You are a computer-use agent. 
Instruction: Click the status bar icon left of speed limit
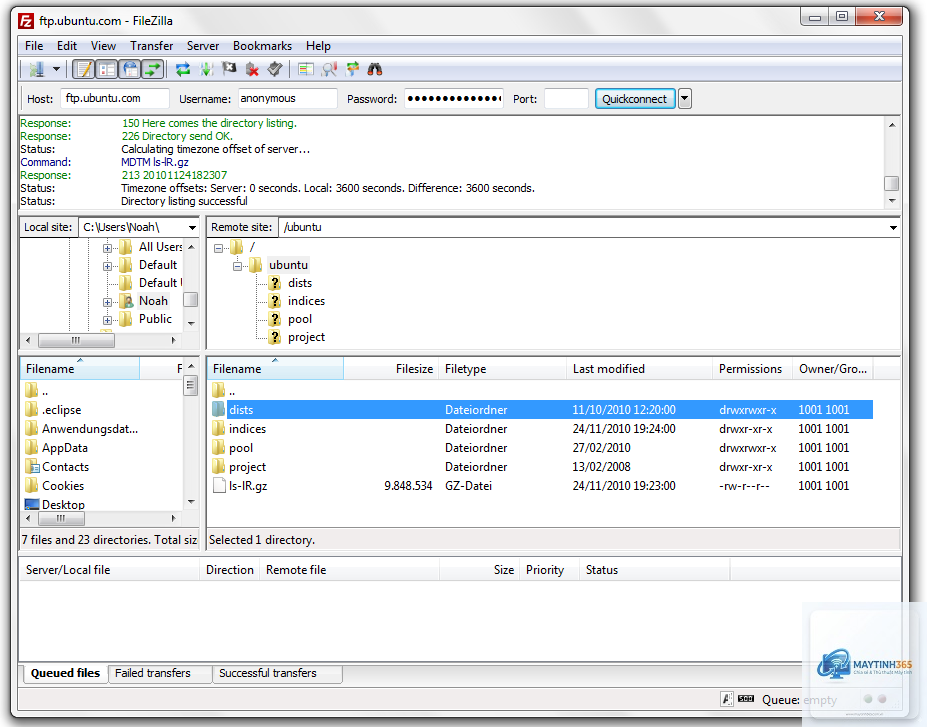coord(727,699)
